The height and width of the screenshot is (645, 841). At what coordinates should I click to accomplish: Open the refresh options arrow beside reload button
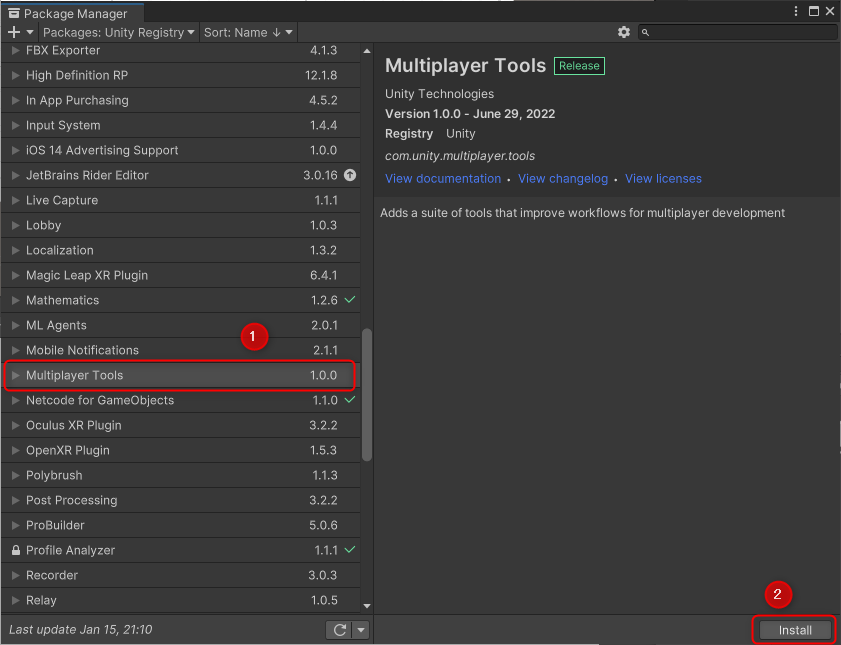tap(360, 630)
